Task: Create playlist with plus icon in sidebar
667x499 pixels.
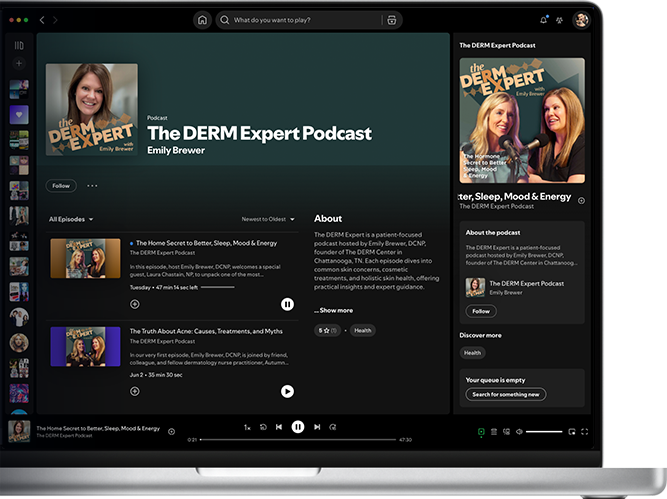Action: (x=19, y=63)
